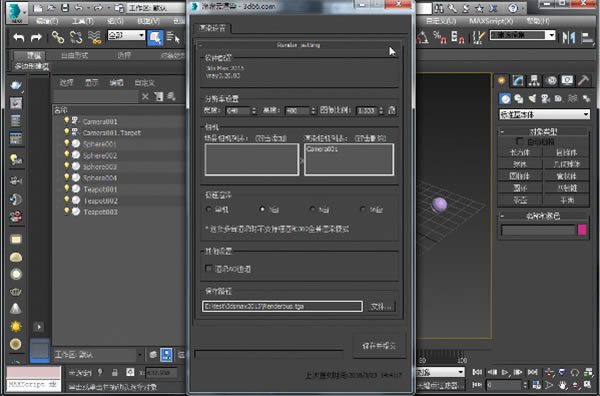Open the Create command panel tab

coord(502,80)
